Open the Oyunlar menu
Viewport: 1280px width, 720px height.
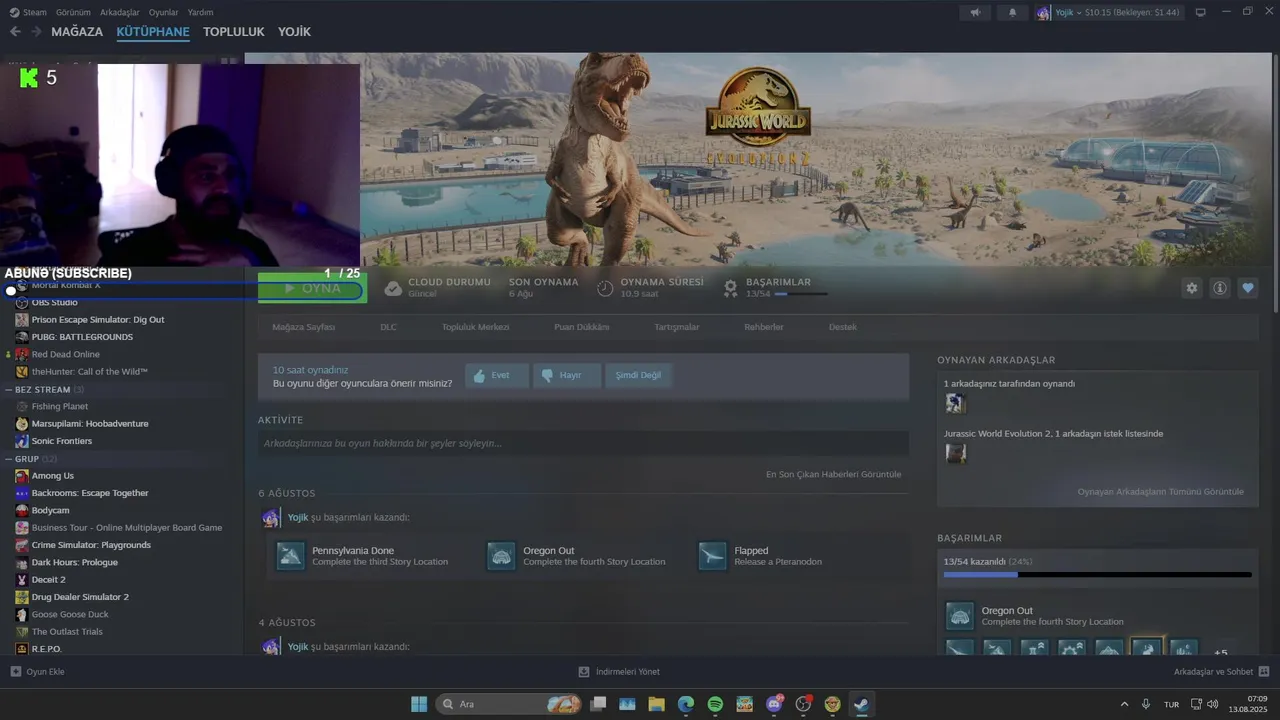pyautogui.click(x=163, y=12)
